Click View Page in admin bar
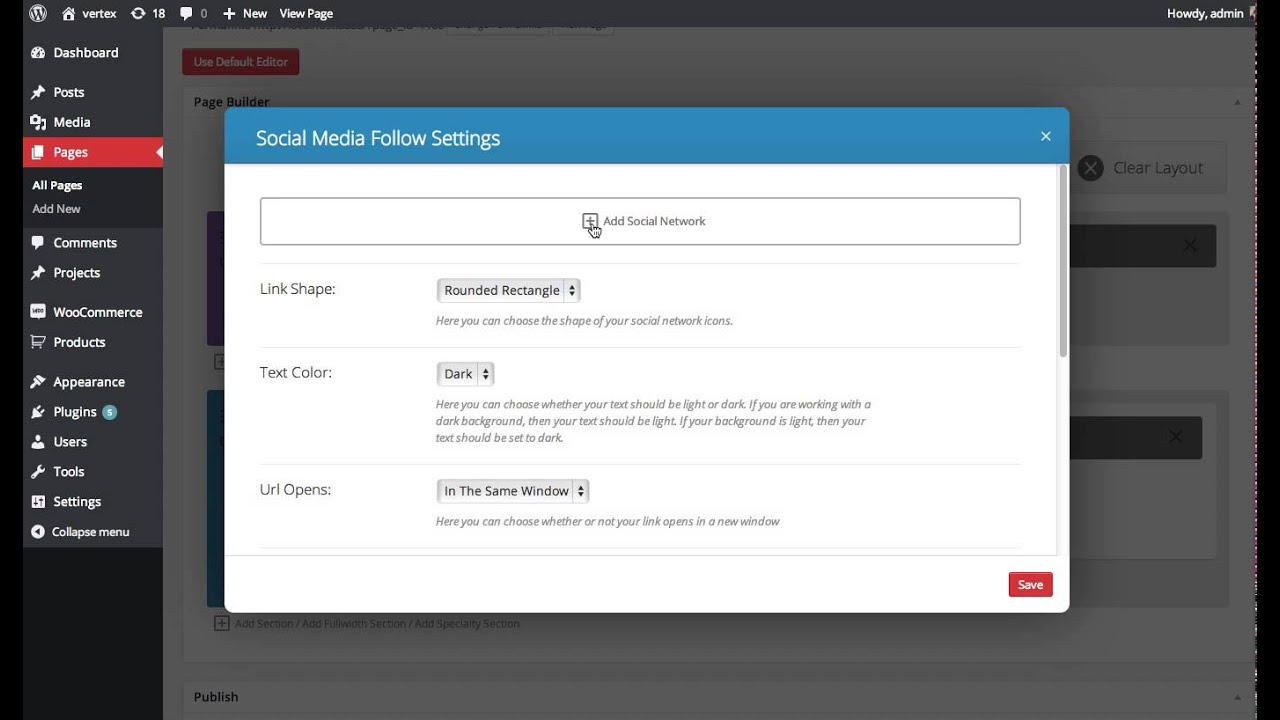This screenshot has height=720, width=1280. point(306,13)
